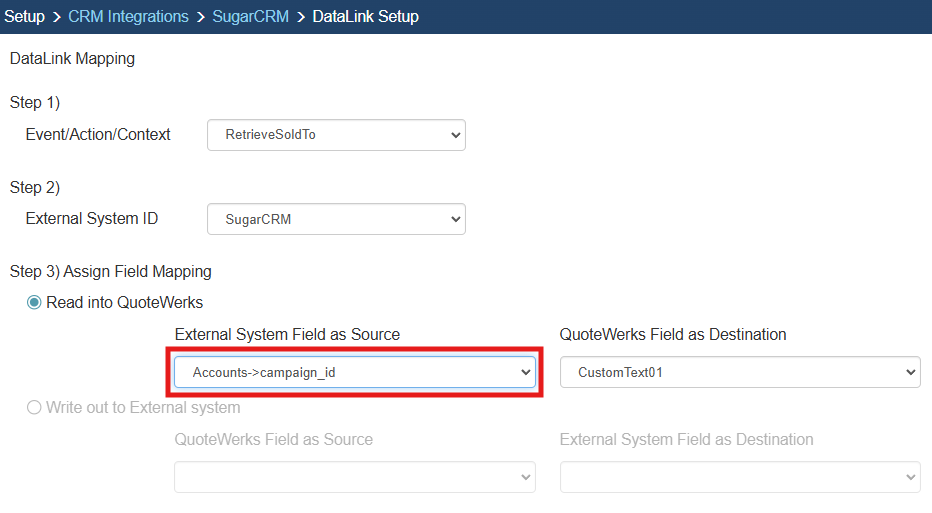Expand the External System ID dropdown
Viewport: 932px width, 513px height.
coord(336,219)
